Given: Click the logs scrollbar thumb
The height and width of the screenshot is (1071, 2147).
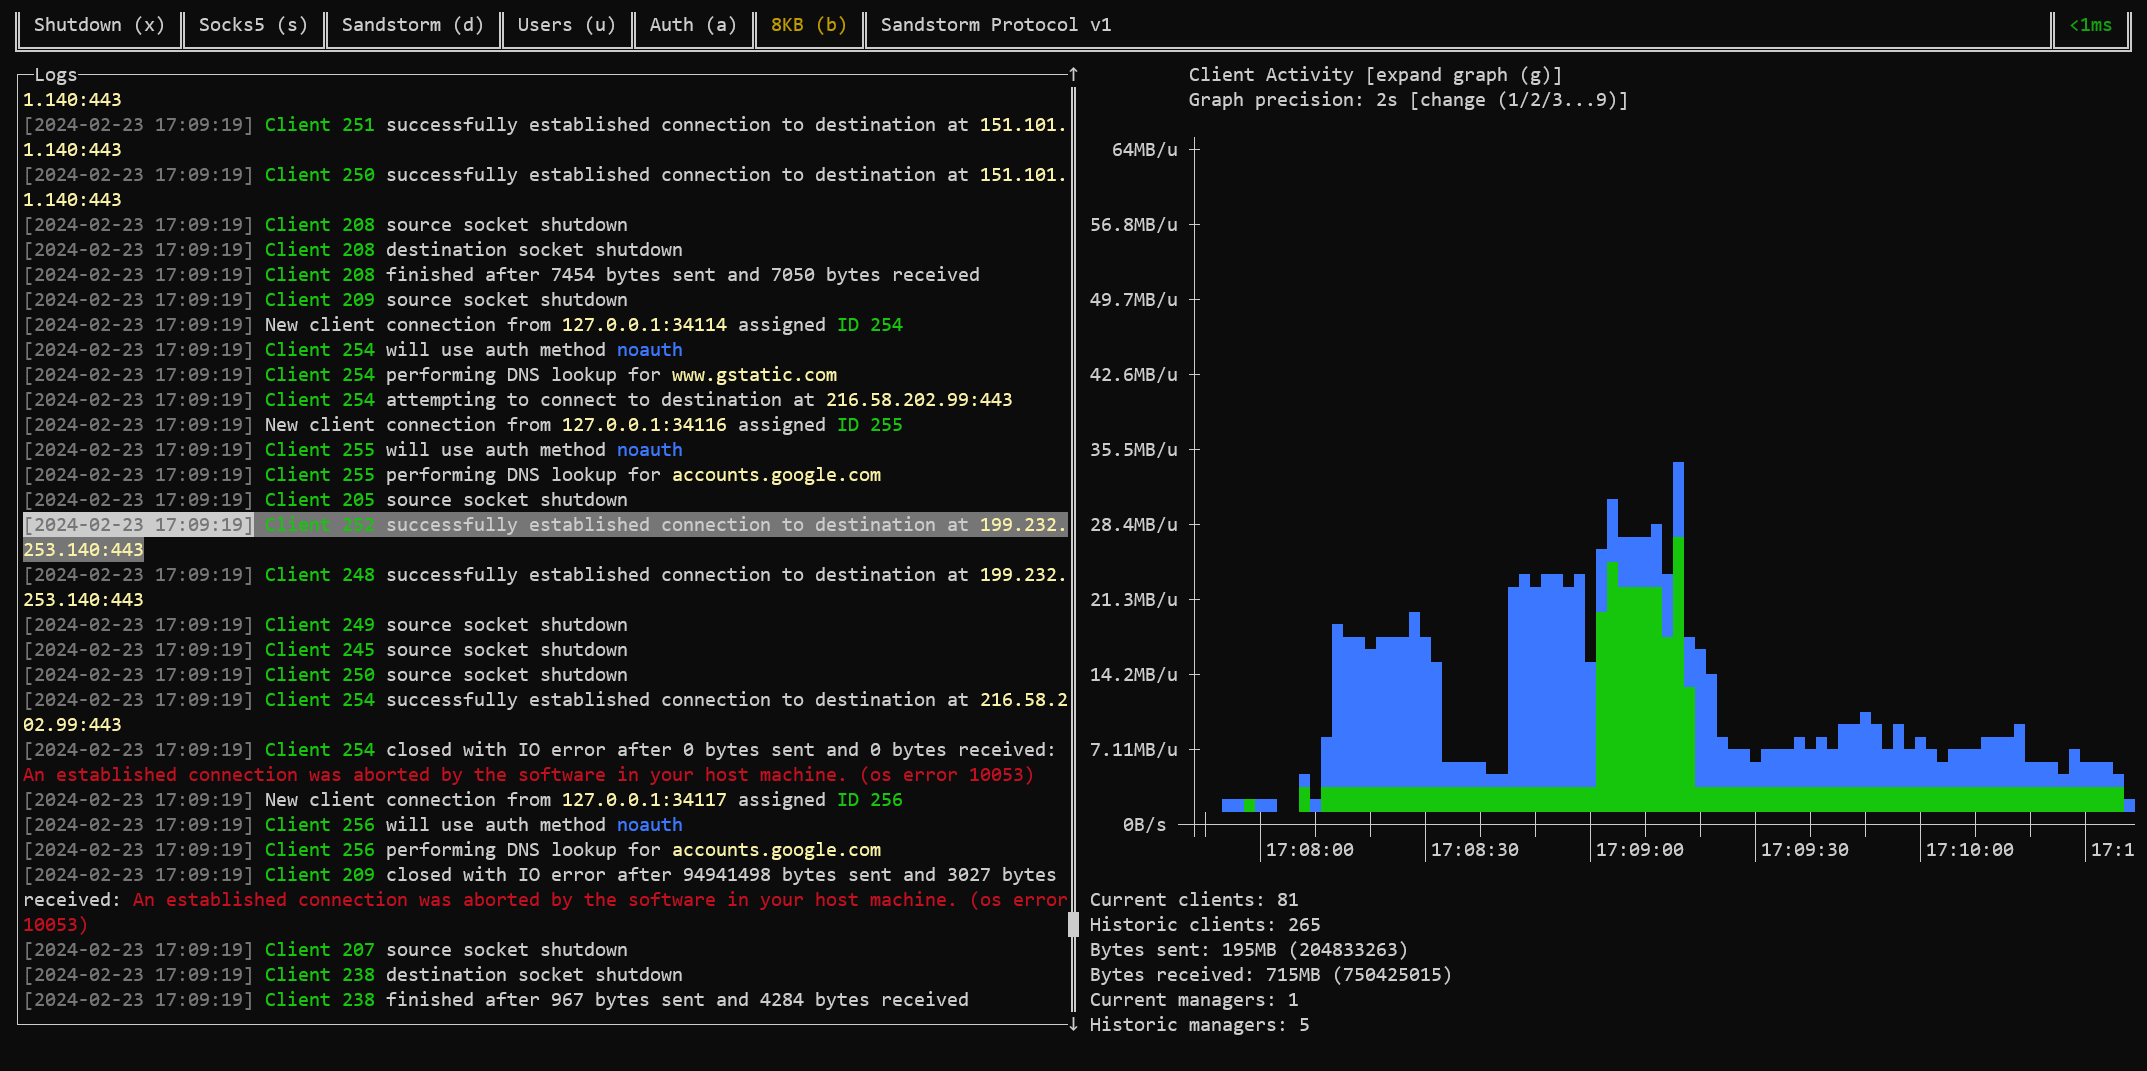Looking at the screenshot, I should [1073, 924].
